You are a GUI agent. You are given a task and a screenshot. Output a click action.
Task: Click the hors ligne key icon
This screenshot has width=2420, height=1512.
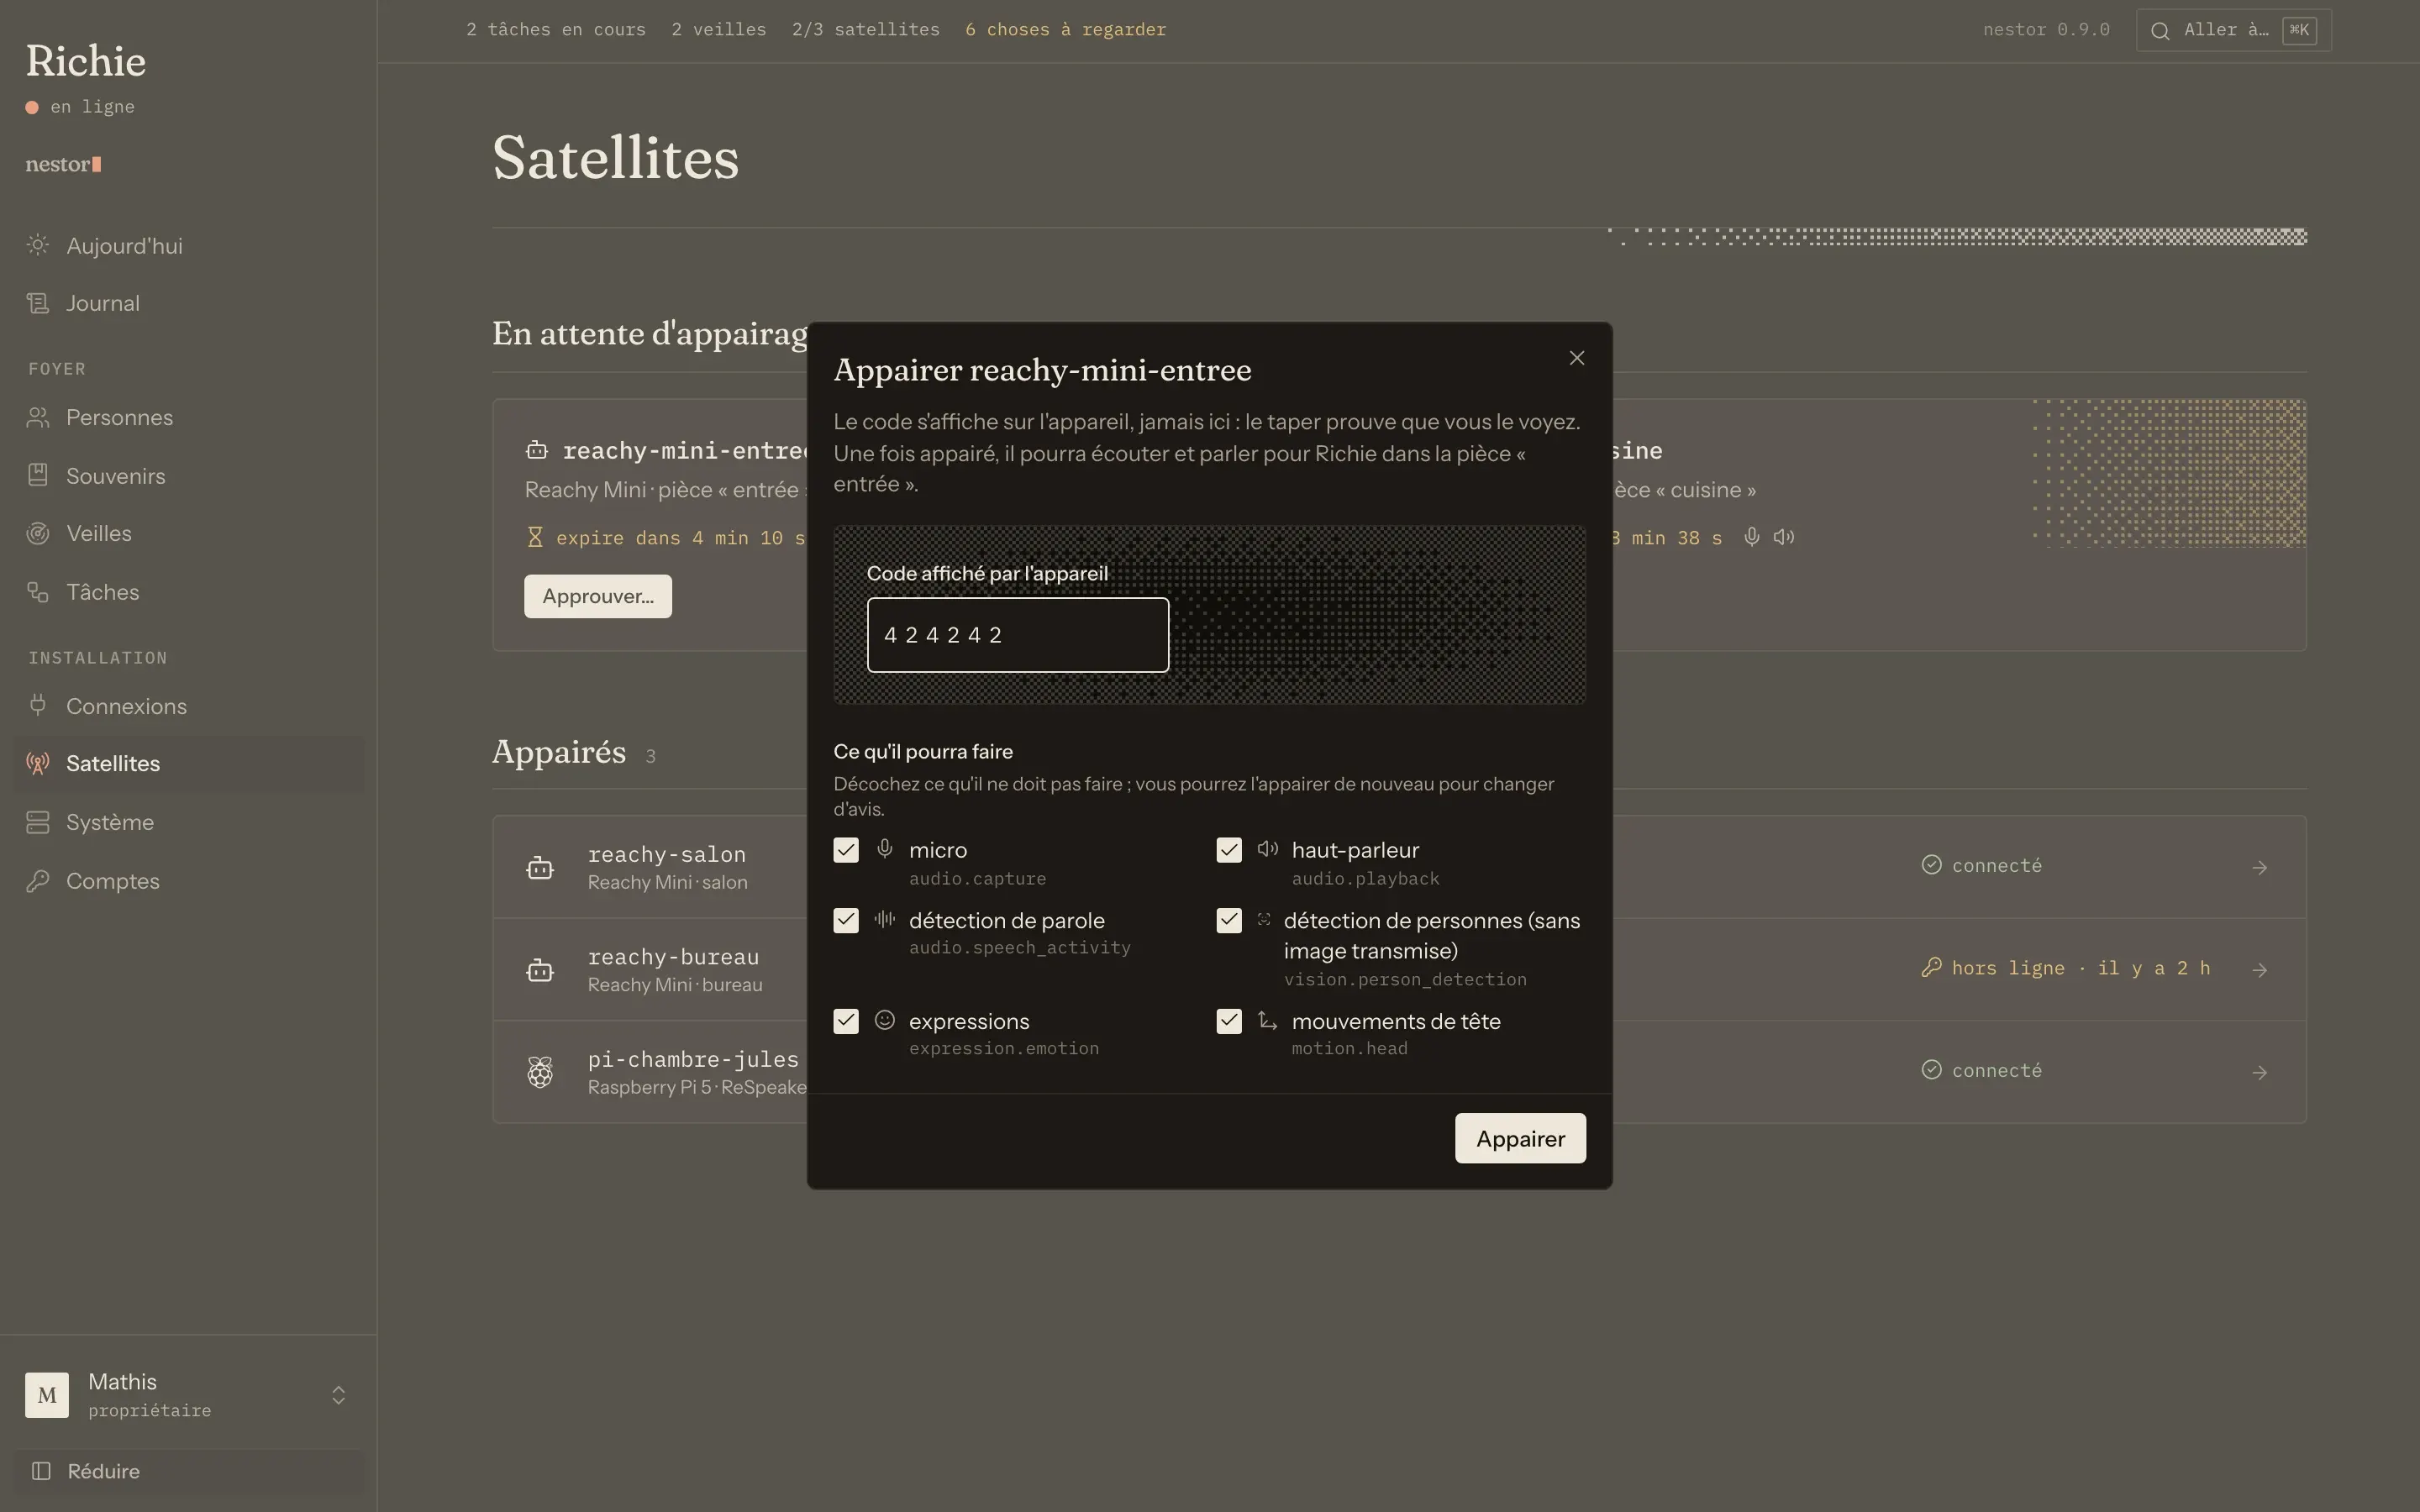1932,967
